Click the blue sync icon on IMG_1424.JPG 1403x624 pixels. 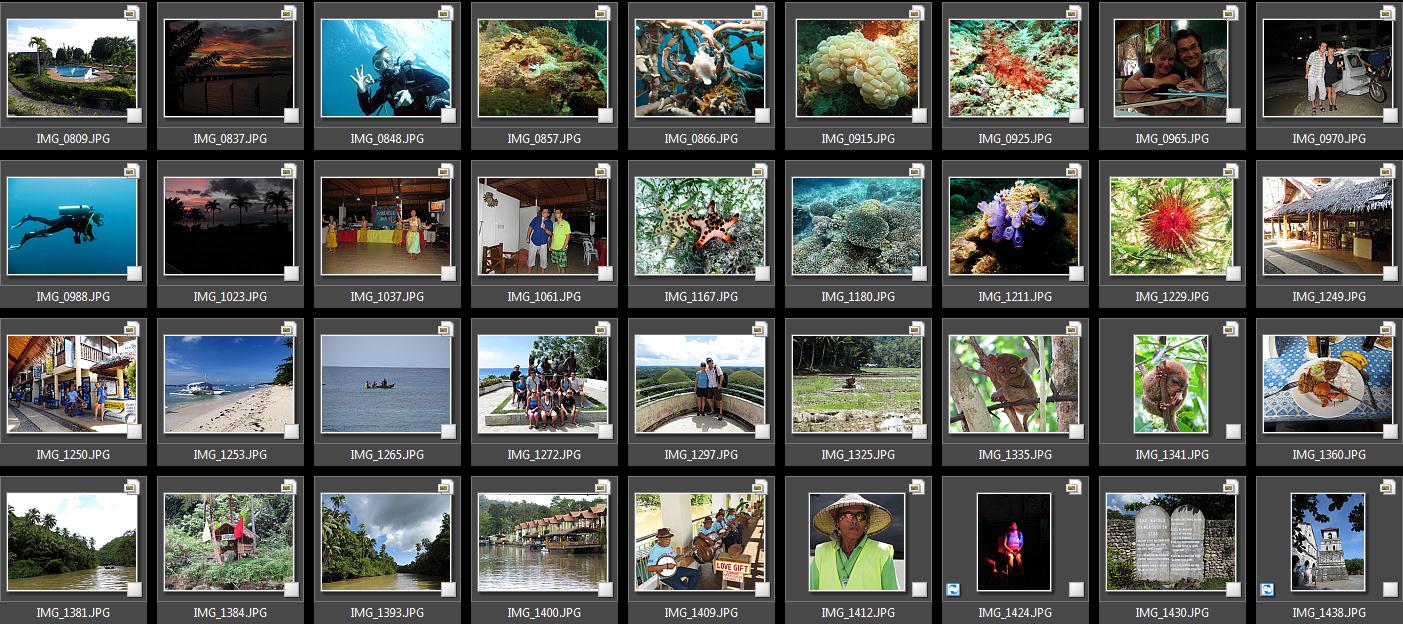tap(953, 590)
